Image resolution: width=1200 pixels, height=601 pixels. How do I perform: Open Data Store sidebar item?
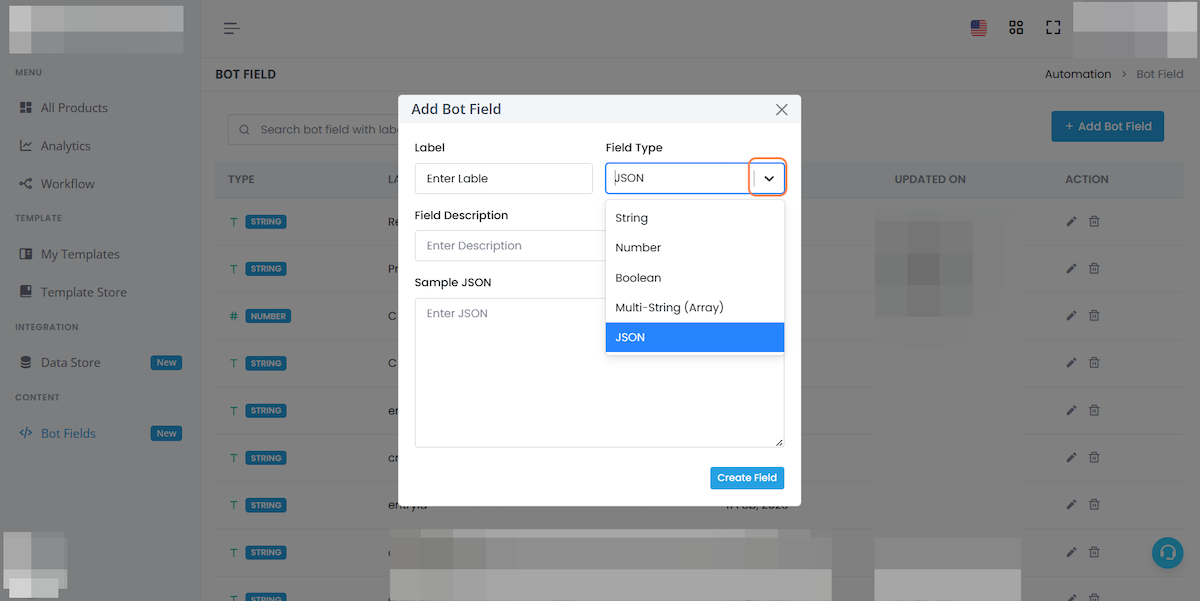tap(71, 362)
